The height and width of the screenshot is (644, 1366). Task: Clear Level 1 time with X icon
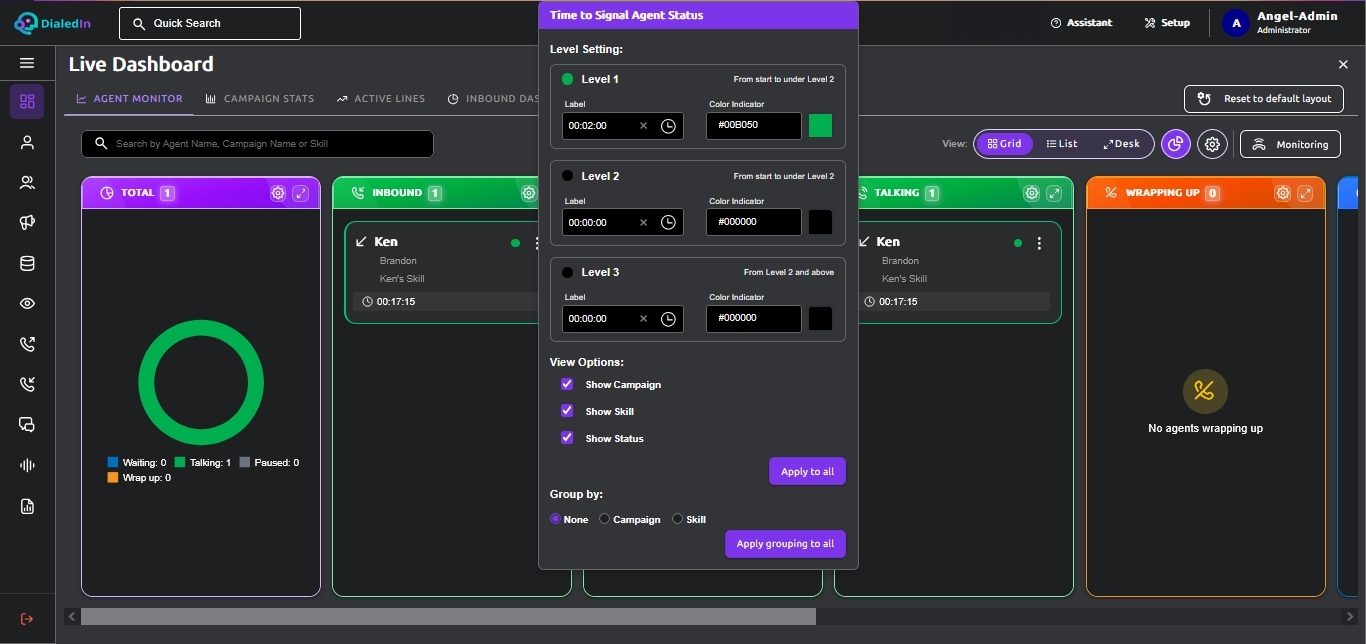click(643, 126)
